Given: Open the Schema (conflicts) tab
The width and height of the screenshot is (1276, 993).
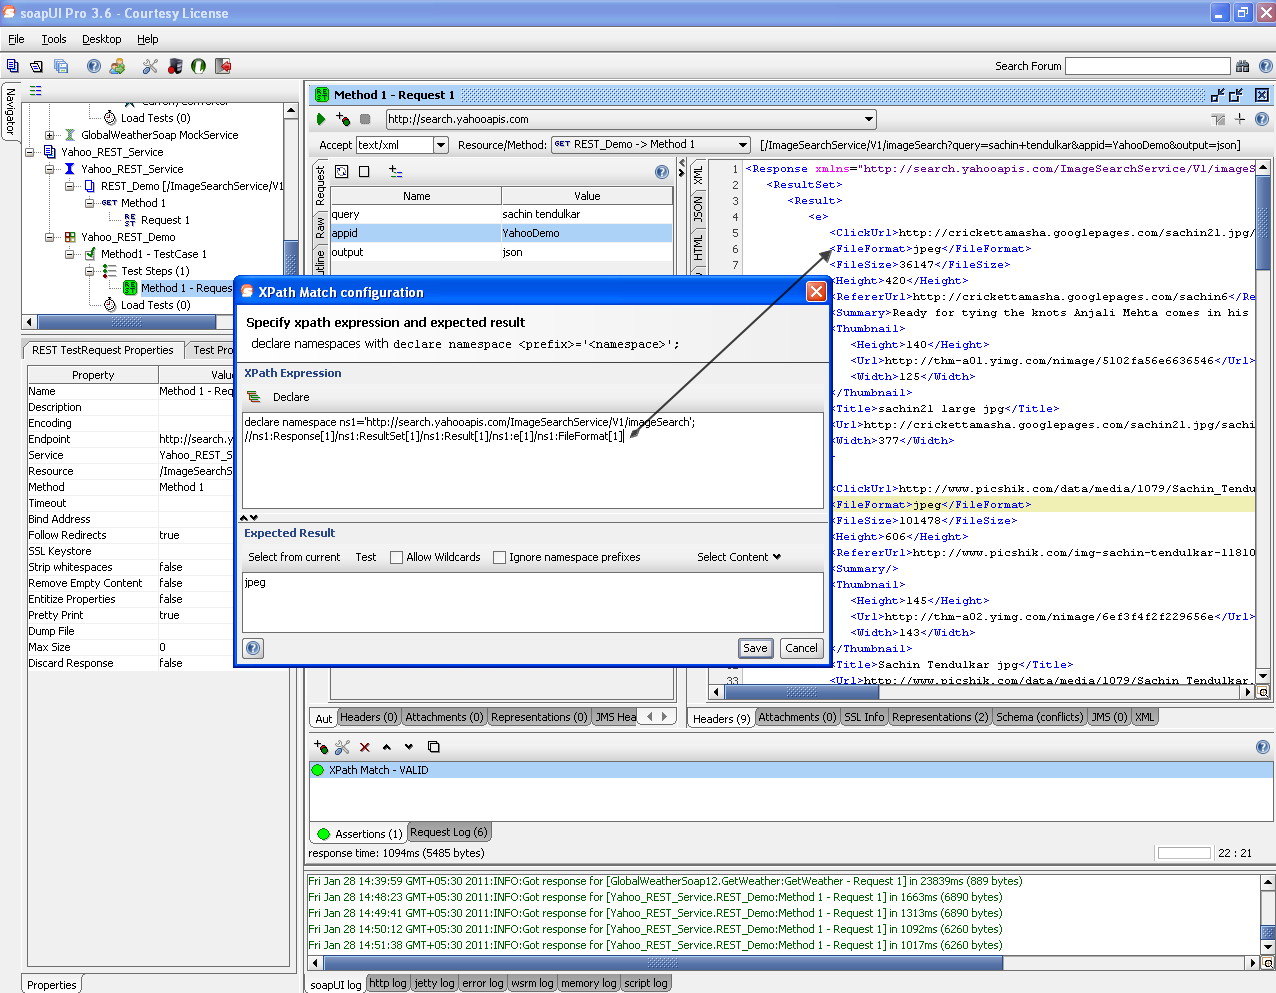Looking at the screenshot, I should coord(1039,717).
